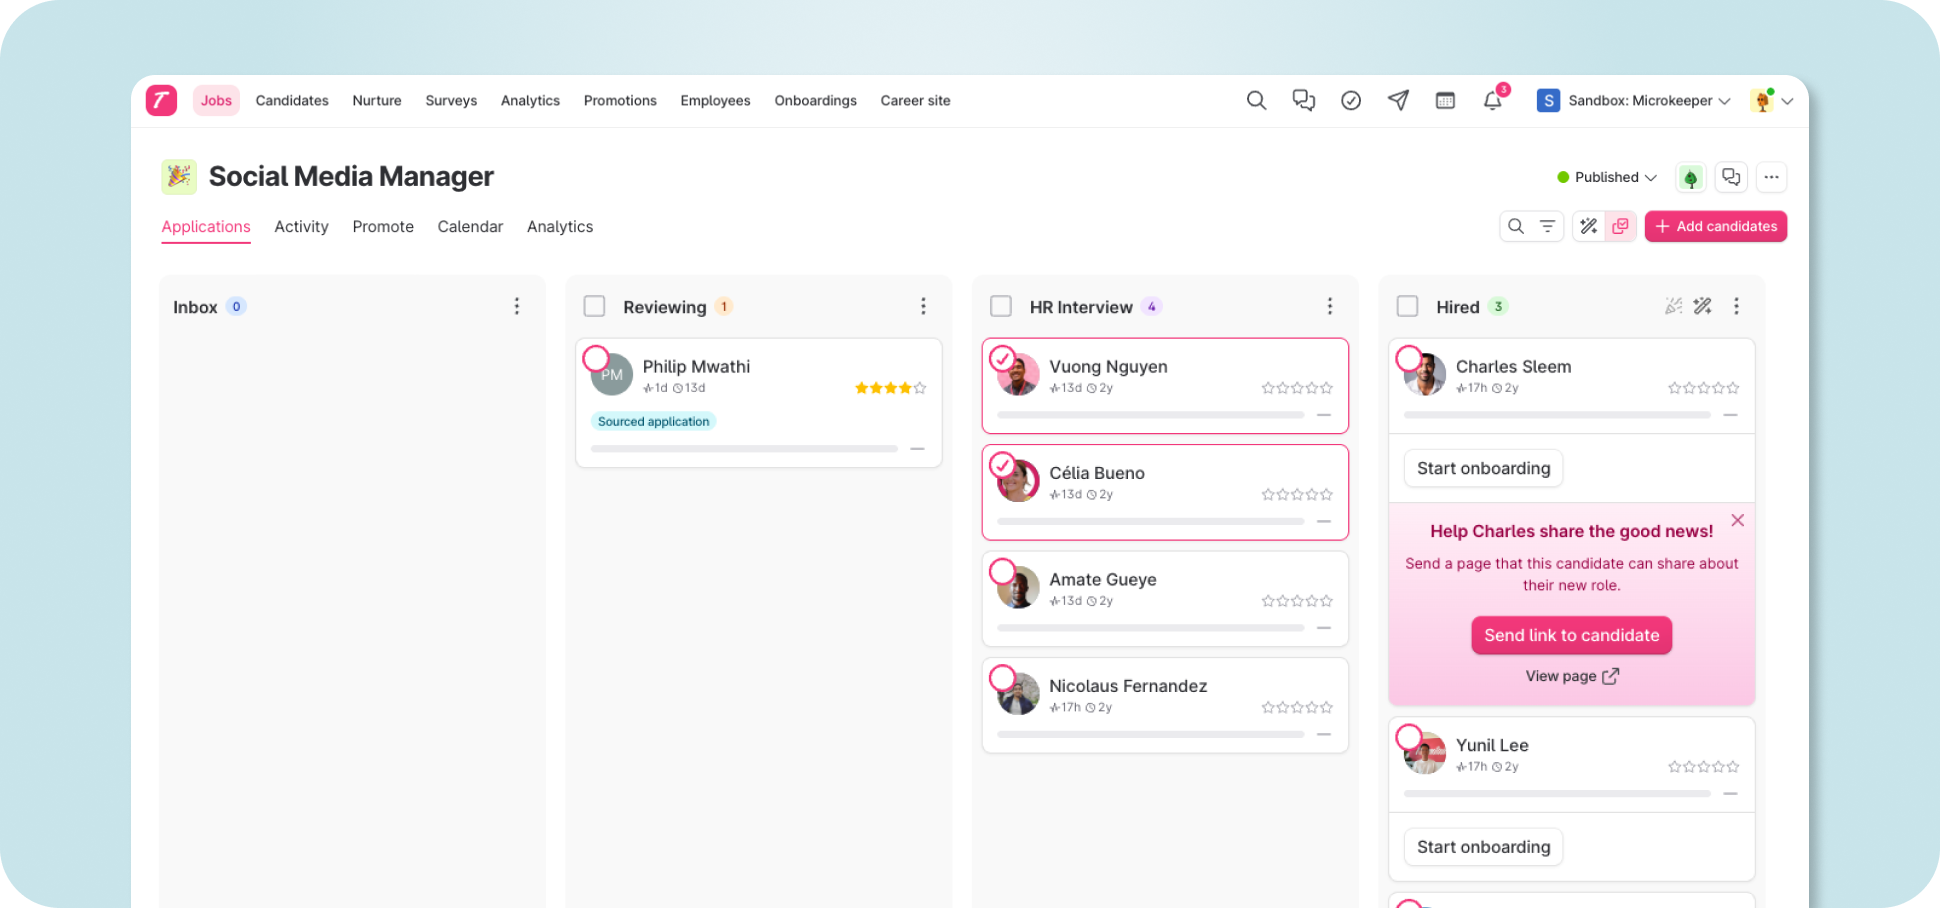Viewport: 1940px width, 908px height.
Task: Open Nicolaus Fernandez's avatar thumbnail
Action: pyautogui.click(x=1018, y=694)
